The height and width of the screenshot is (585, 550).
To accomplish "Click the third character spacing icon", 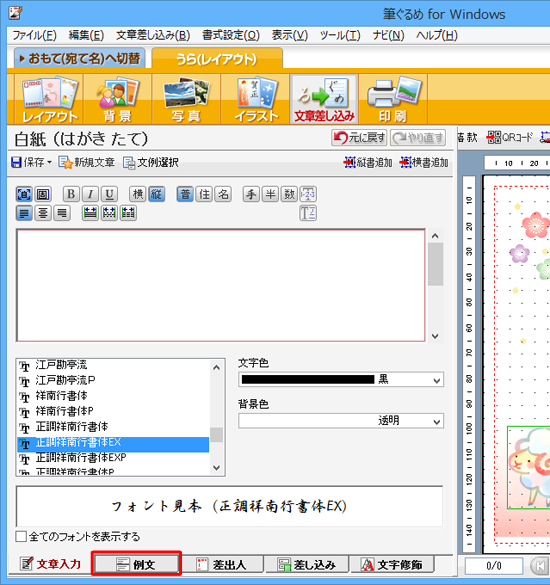I will (128, 213).
